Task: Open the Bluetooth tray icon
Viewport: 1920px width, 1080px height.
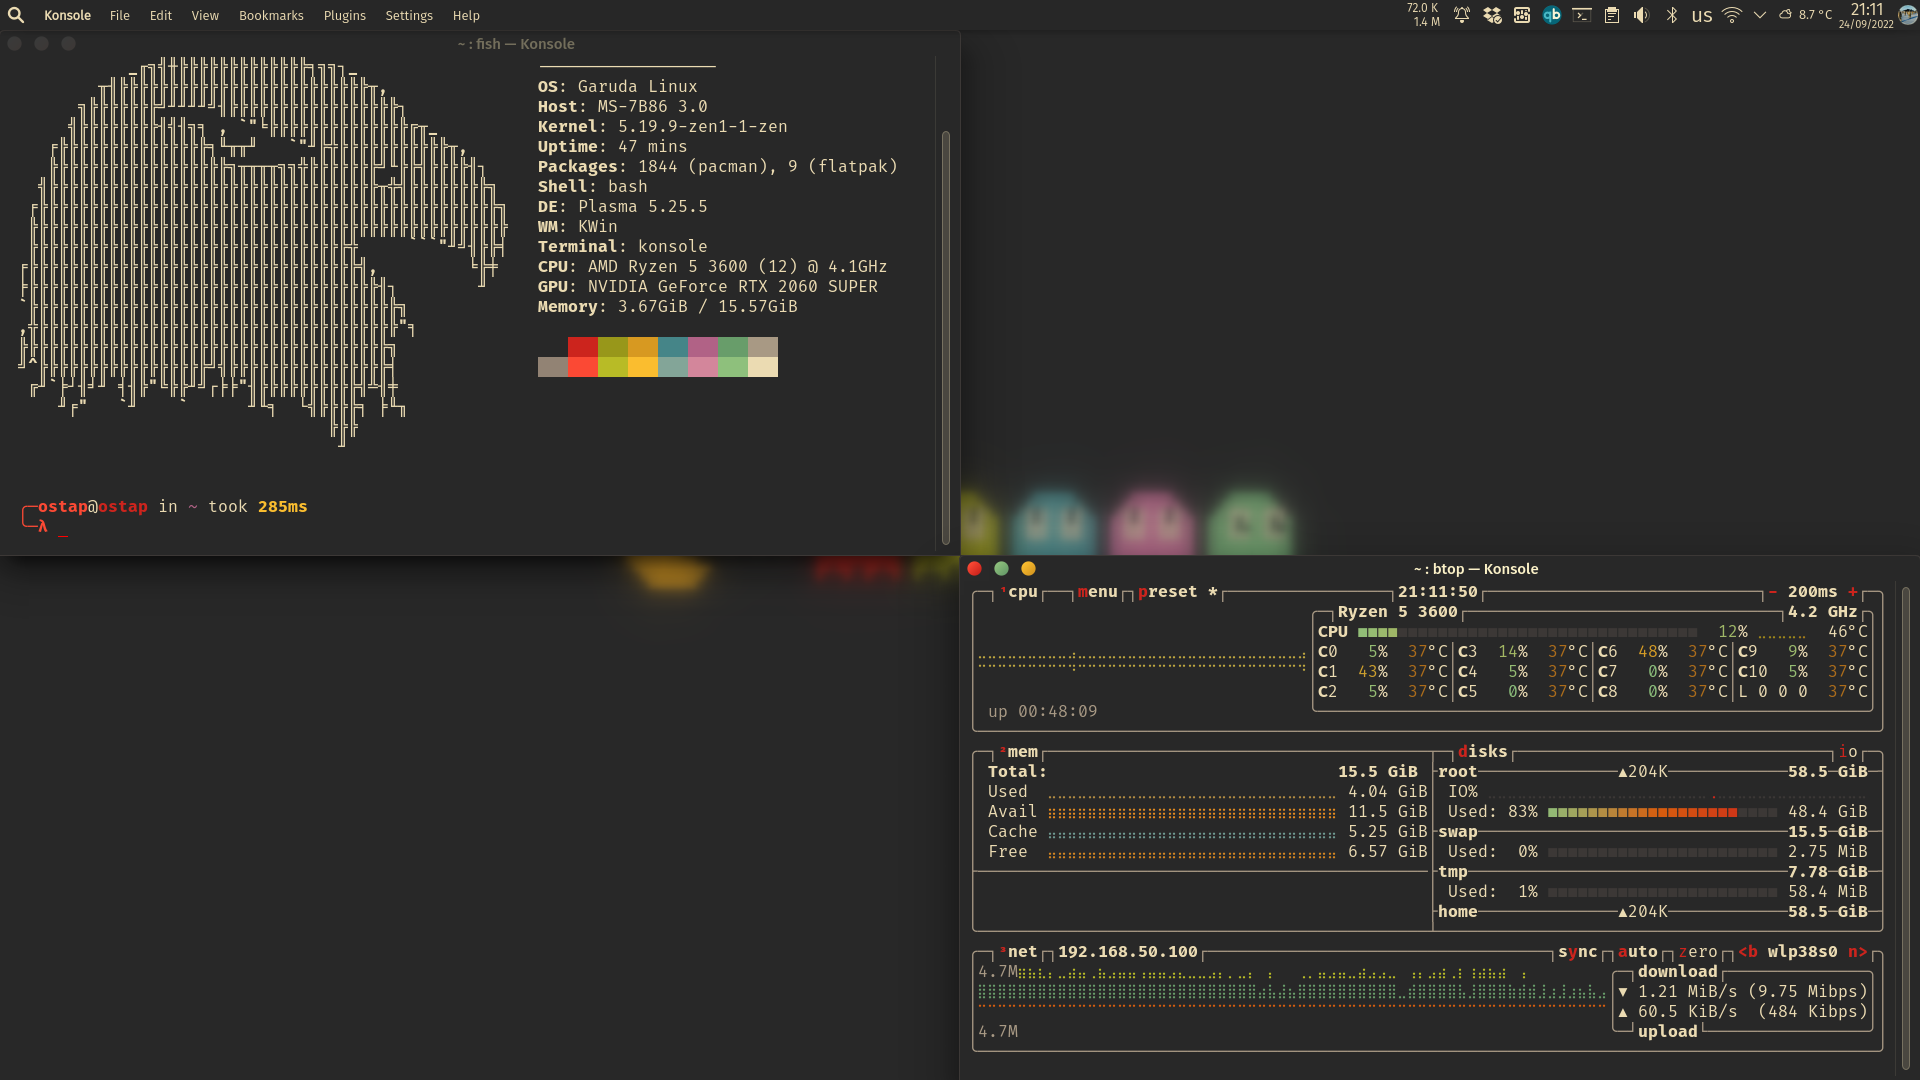Action: pyautogui.click(x=1672, y=15)
